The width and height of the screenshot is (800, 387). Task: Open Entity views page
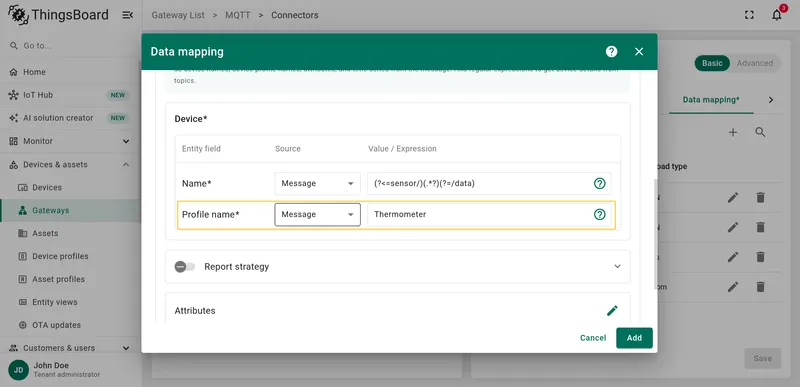tap(70, 302)
